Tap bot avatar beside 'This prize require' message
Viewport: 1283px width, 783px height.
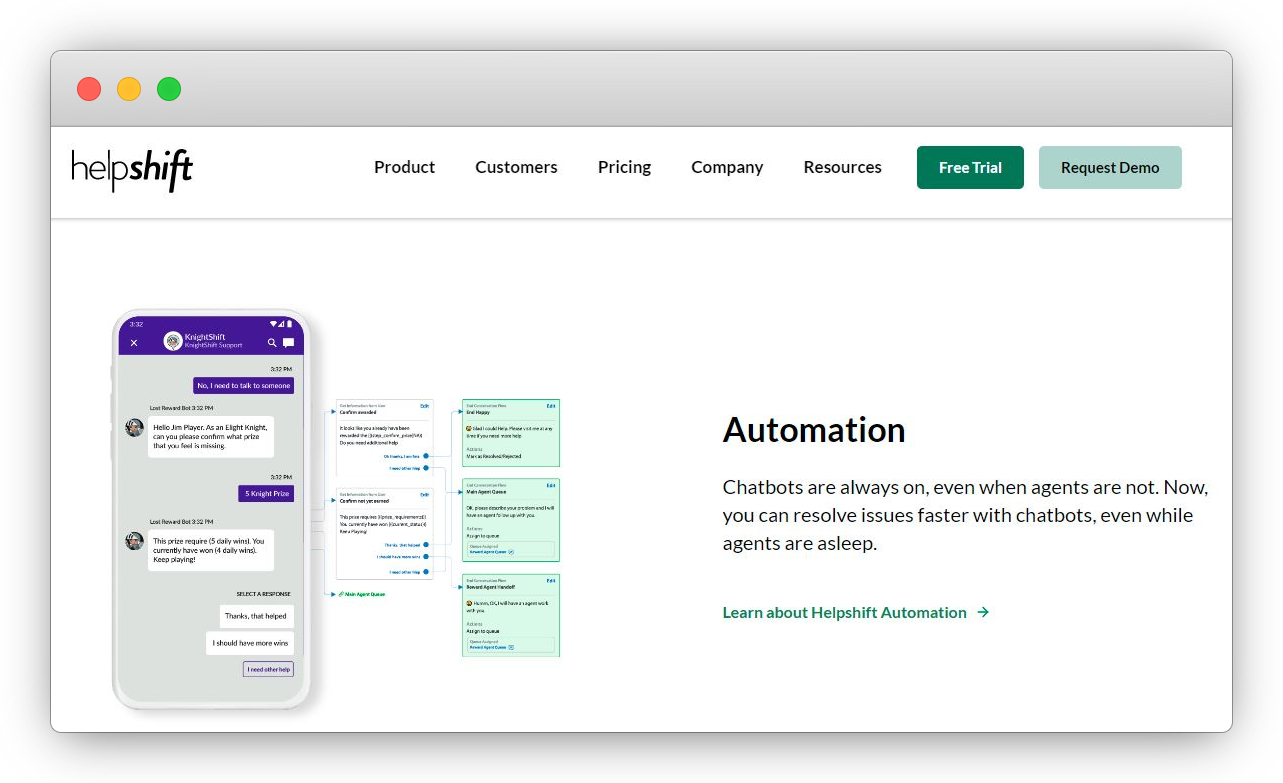click(x=134, y=541)
